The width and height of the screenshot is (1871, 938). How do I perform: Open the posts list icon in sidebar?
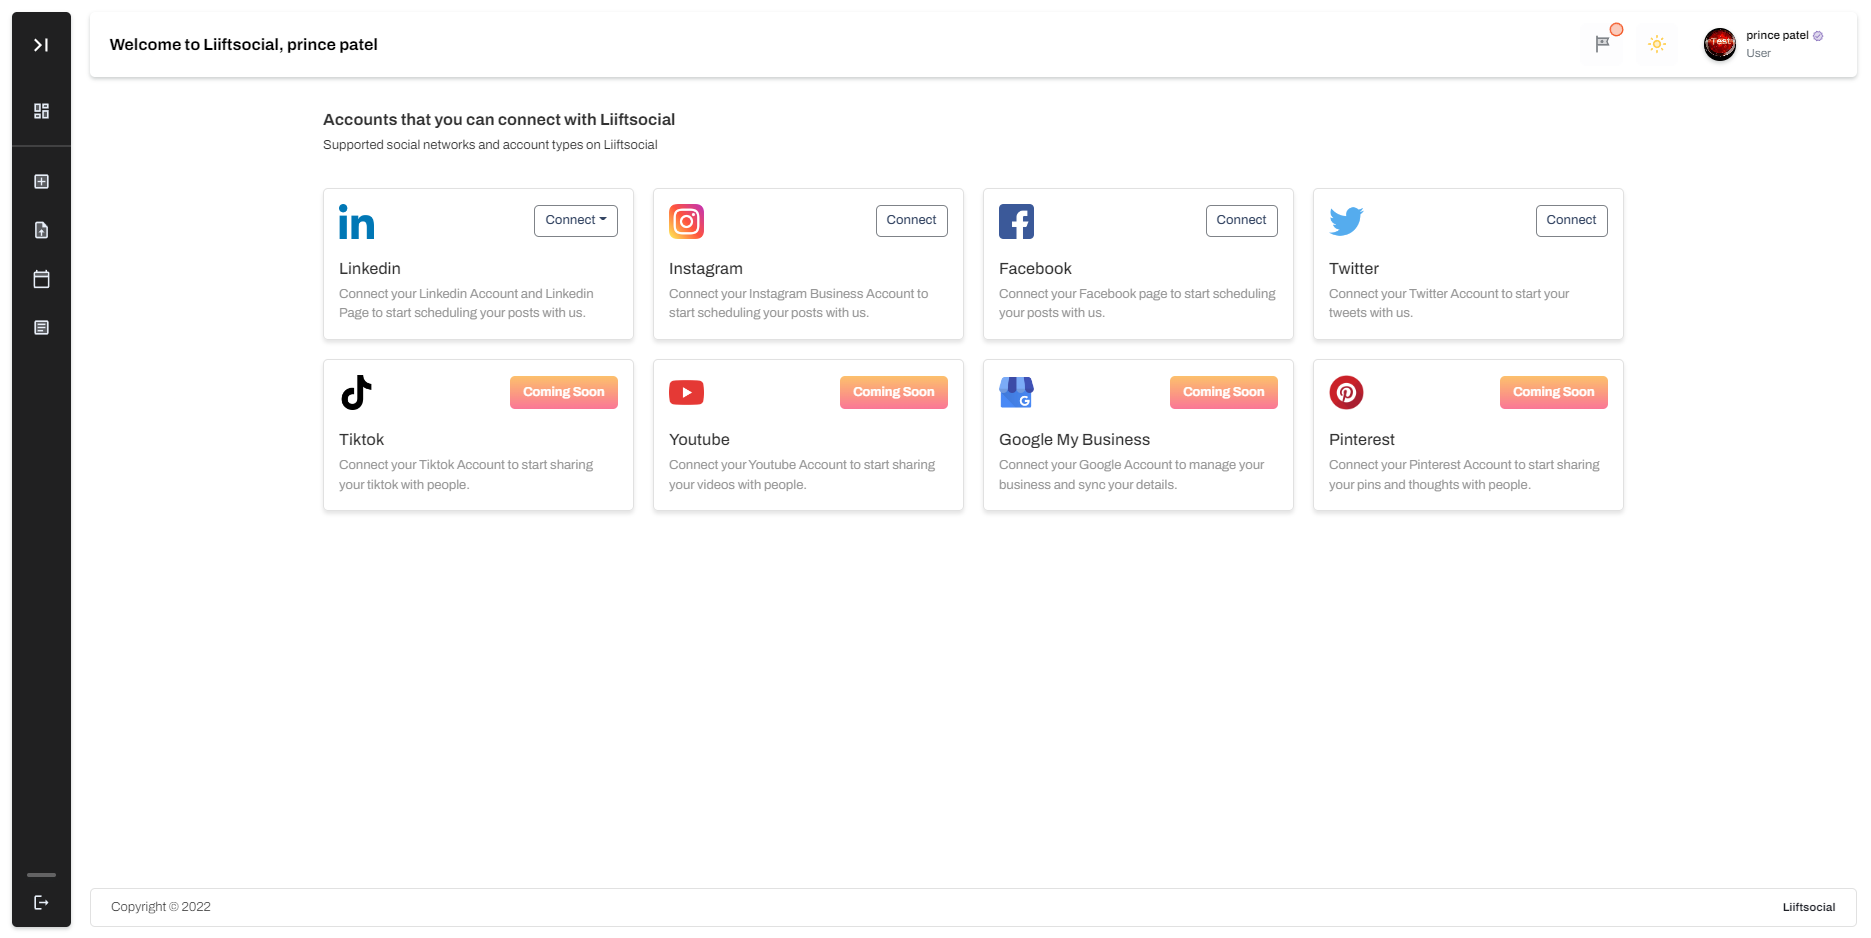[41, 327]
